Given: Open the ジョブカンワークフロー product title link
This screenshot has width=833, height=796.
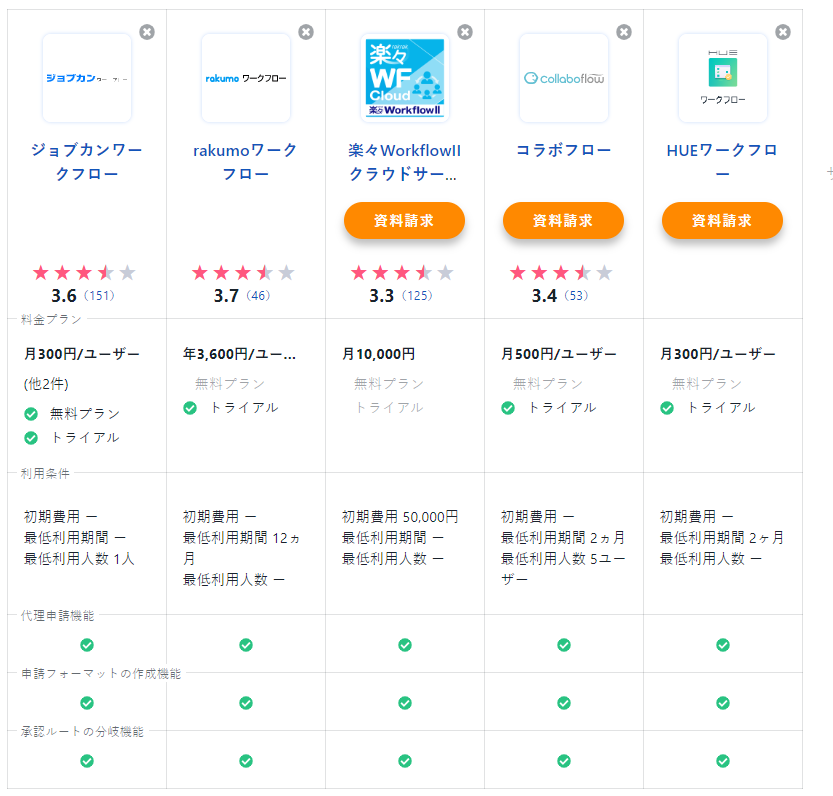Looking at the screenshot, I should (x=87, y=162).
